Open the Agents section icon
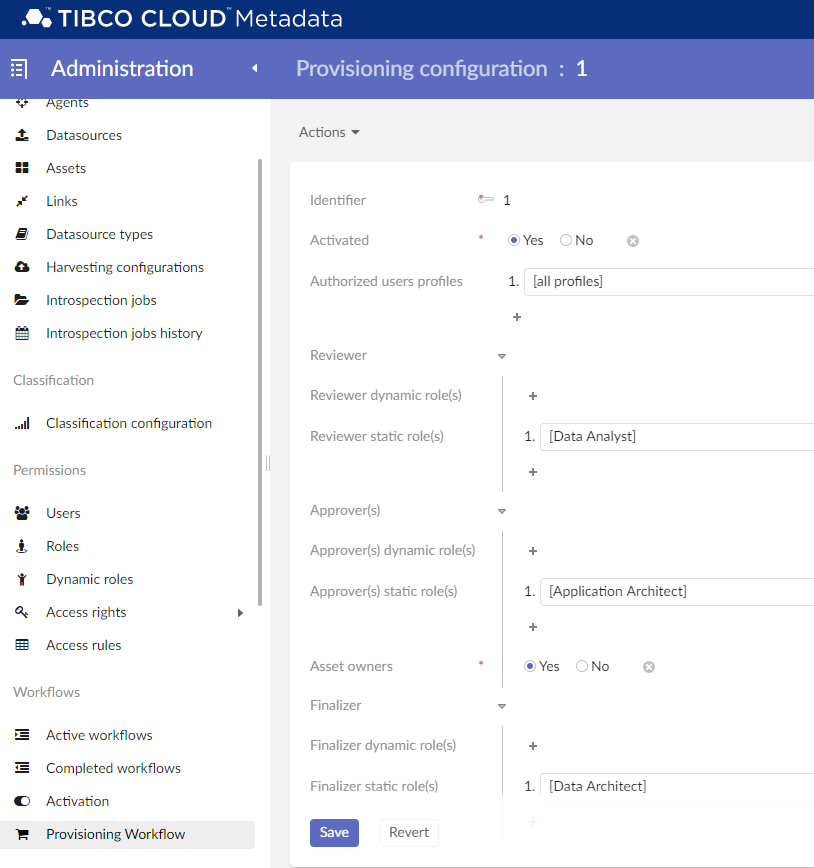Screen dimensions: 814x868 coord(22,102)
